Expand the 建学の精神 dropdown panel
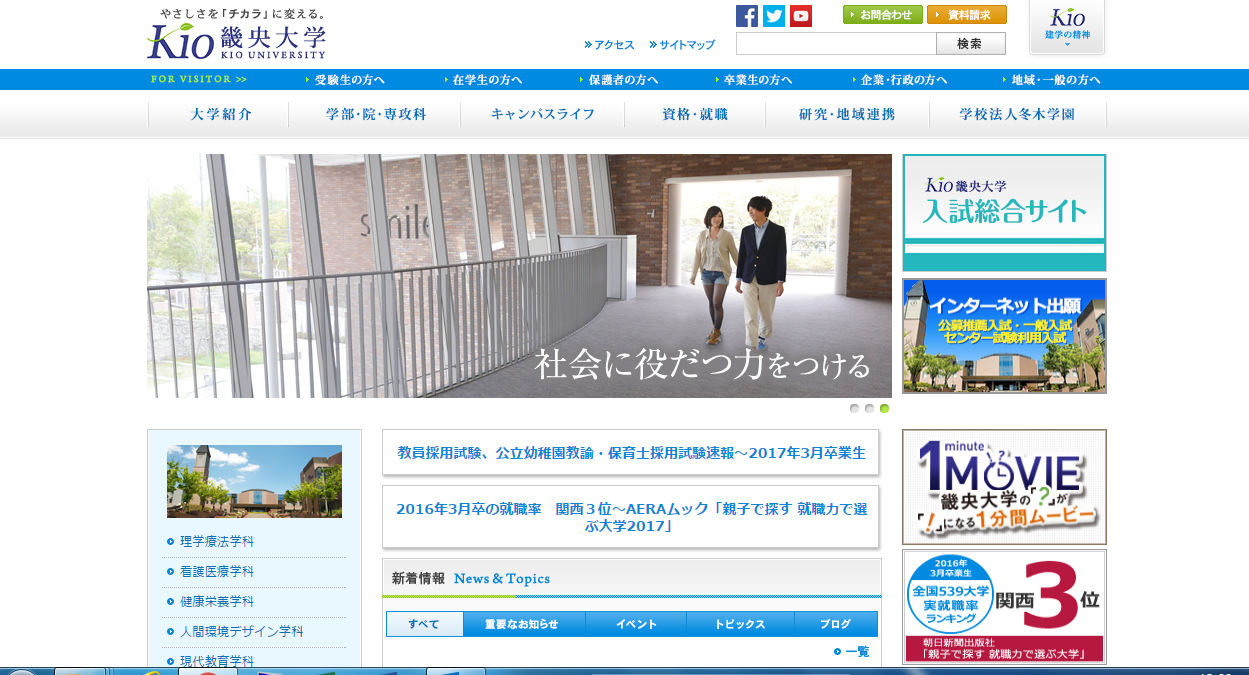The height and width of the screenshot is (675, 1249). tap(1067, 27)
